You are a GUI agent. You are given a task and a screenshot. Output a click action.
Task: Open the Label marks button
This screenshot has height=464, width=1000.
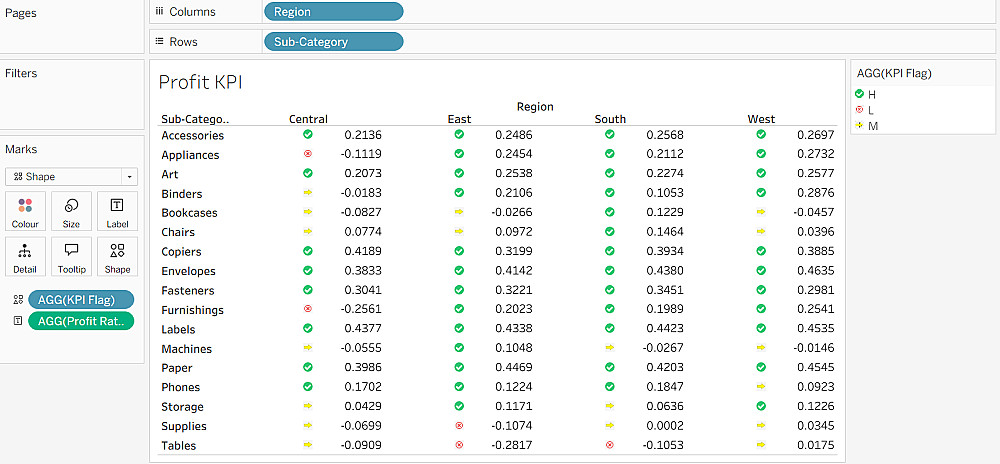point(117,211)
